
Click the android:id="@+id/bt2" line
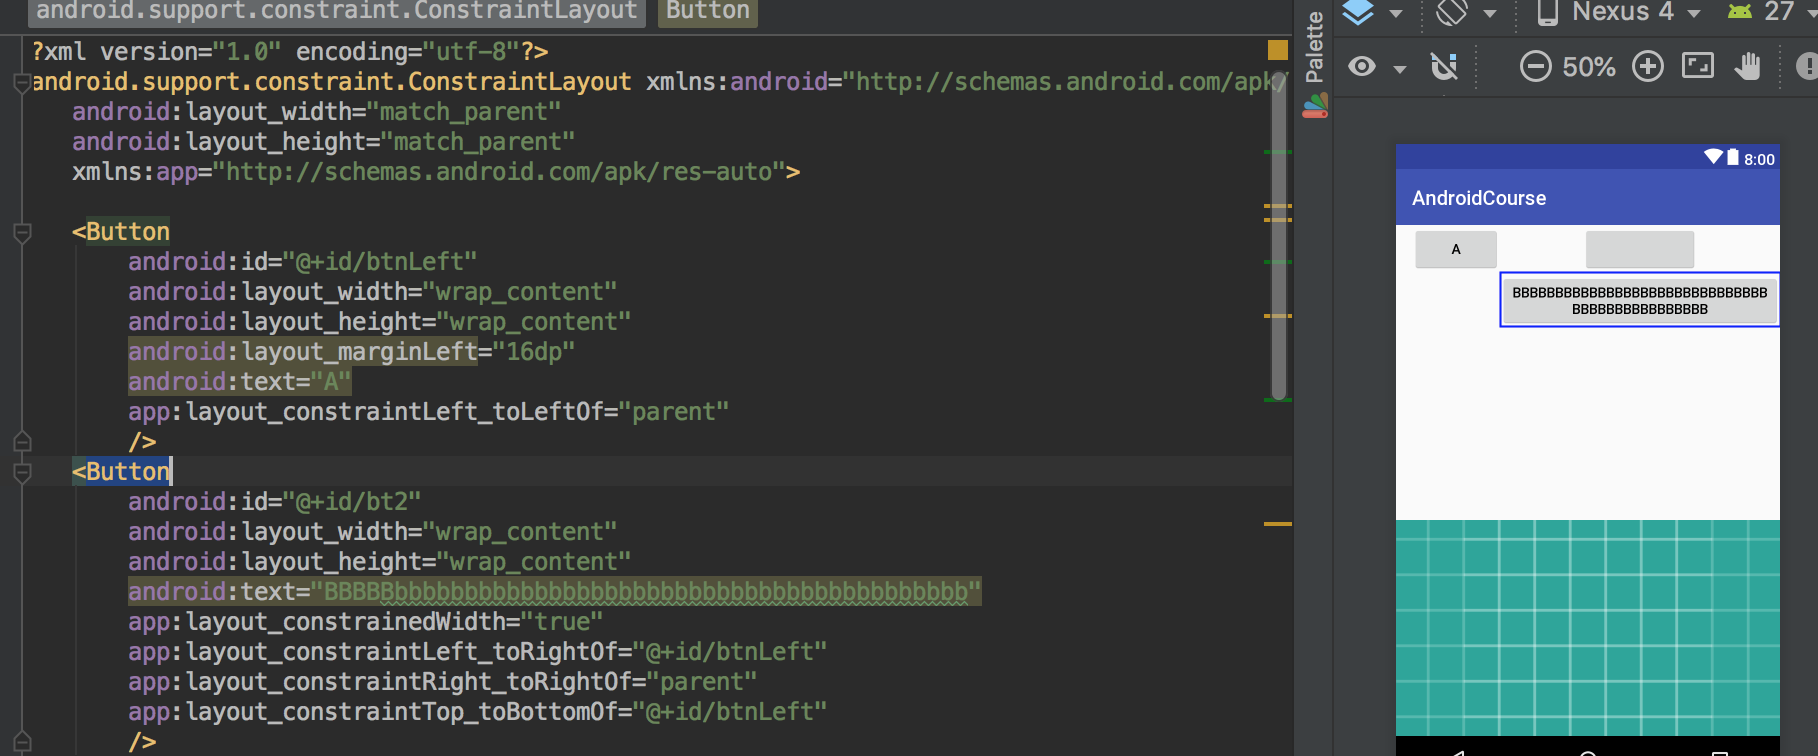pos(274,502)
